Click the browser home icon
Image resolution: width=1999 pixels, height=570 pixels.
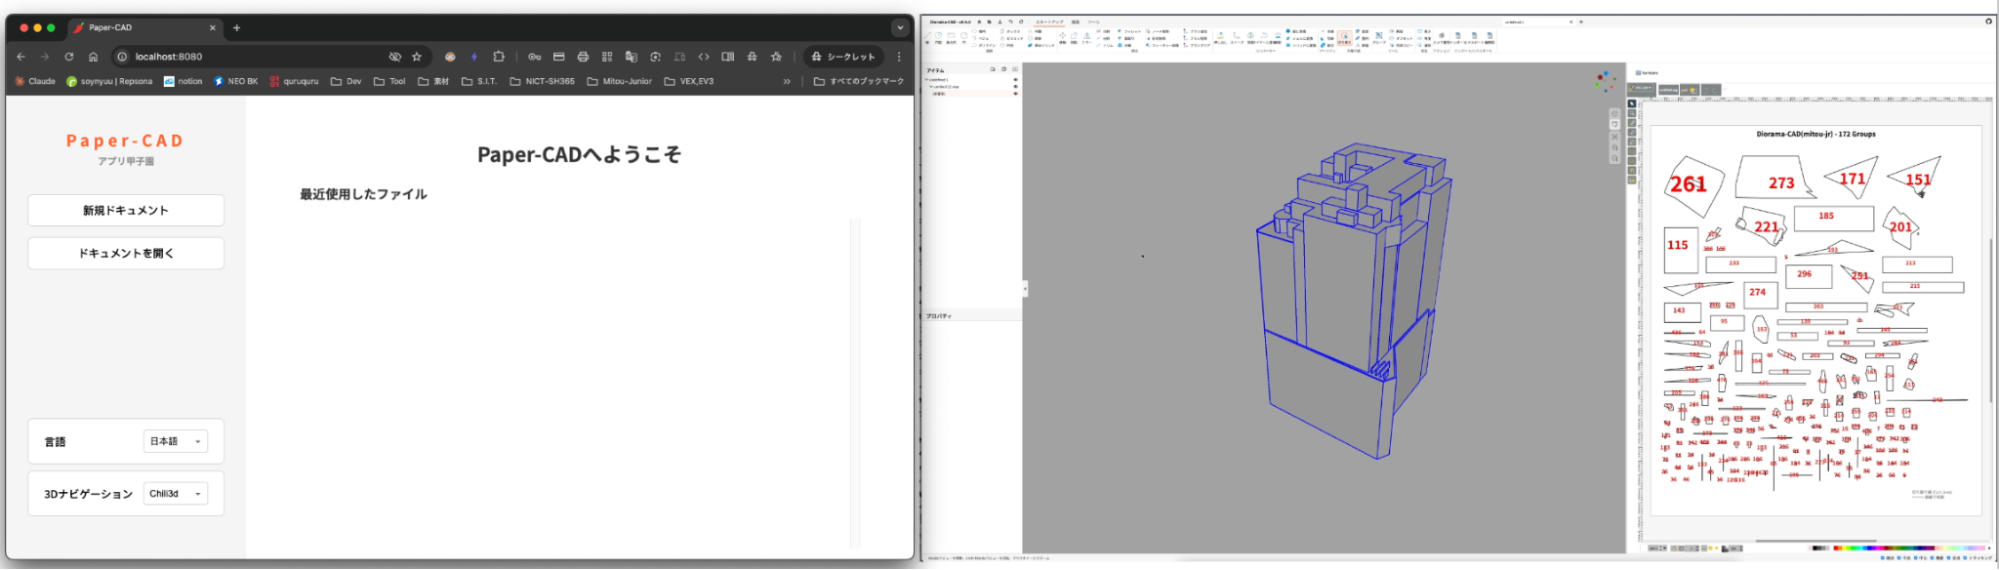click(x=93, y=57)
